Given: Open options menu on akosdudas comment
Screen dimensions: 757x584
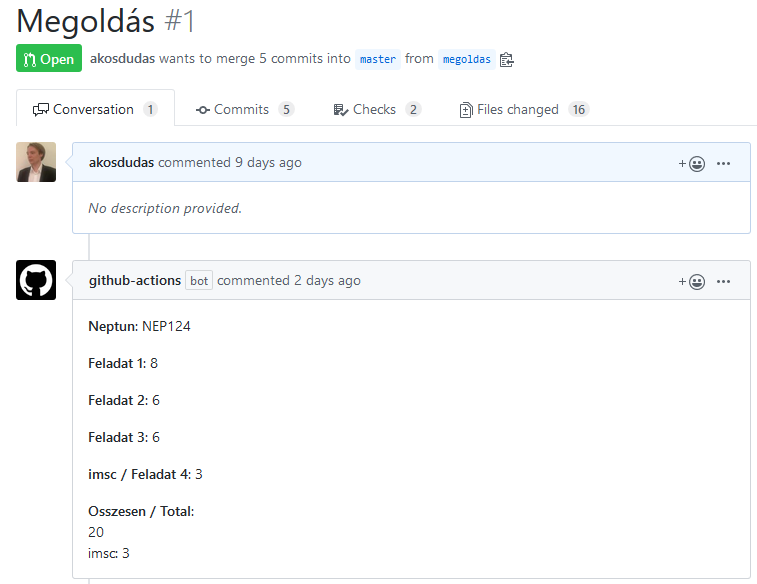Looking at the screenshot, I should point(724,163).
